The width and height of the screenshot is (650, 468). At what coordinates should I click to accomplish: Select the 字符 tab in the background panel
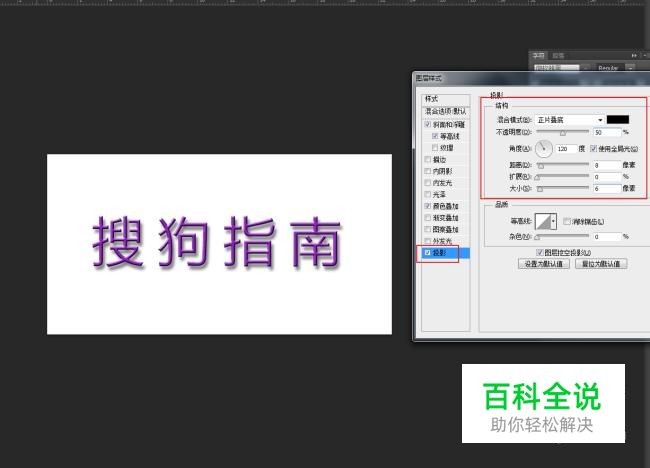(x=538, y=56)
